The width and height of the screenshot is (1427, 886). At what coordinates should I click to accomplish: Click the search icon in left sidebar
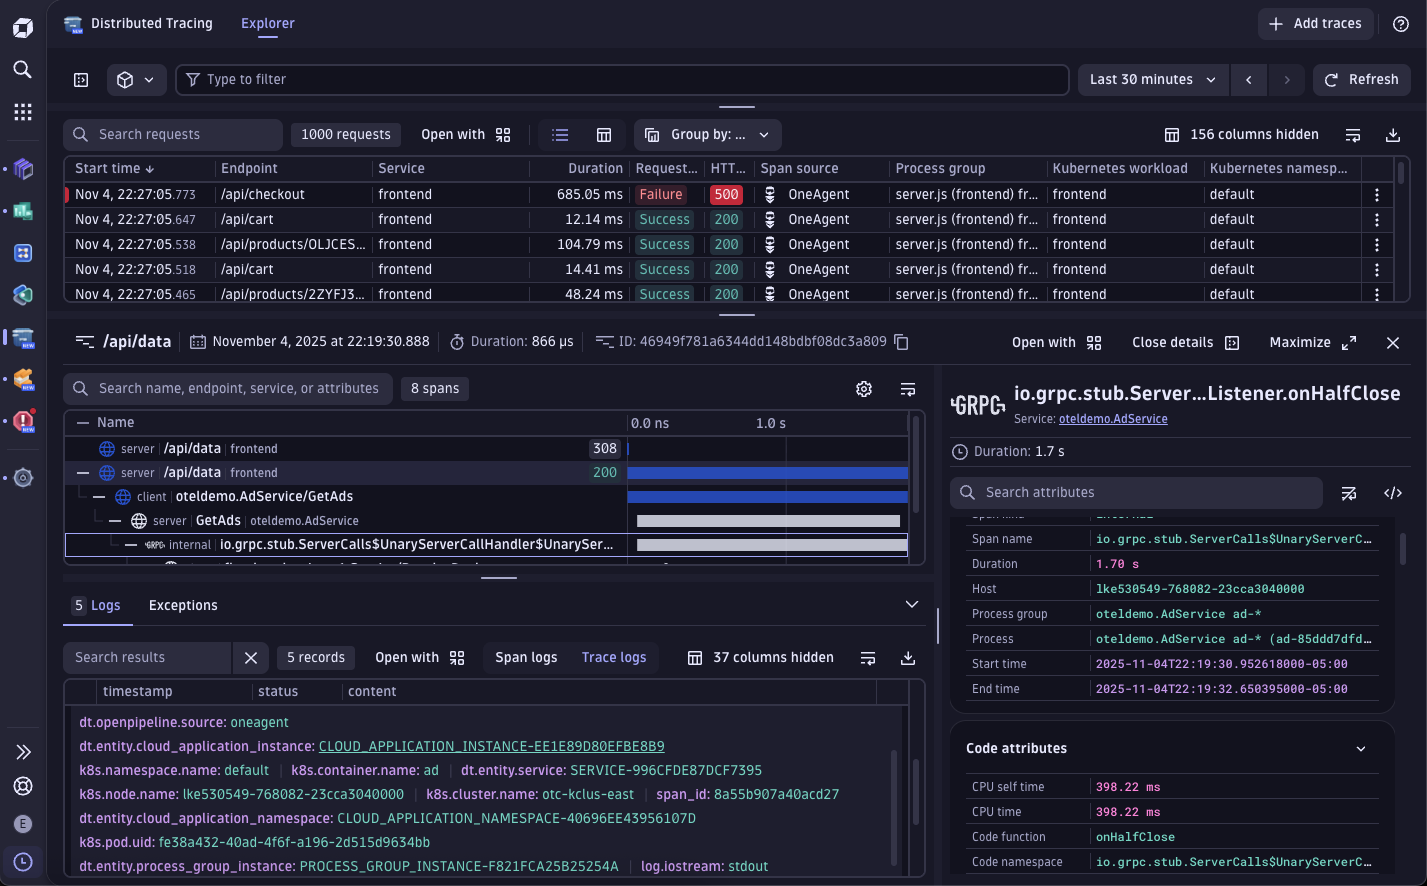click(x=22, y=69)
